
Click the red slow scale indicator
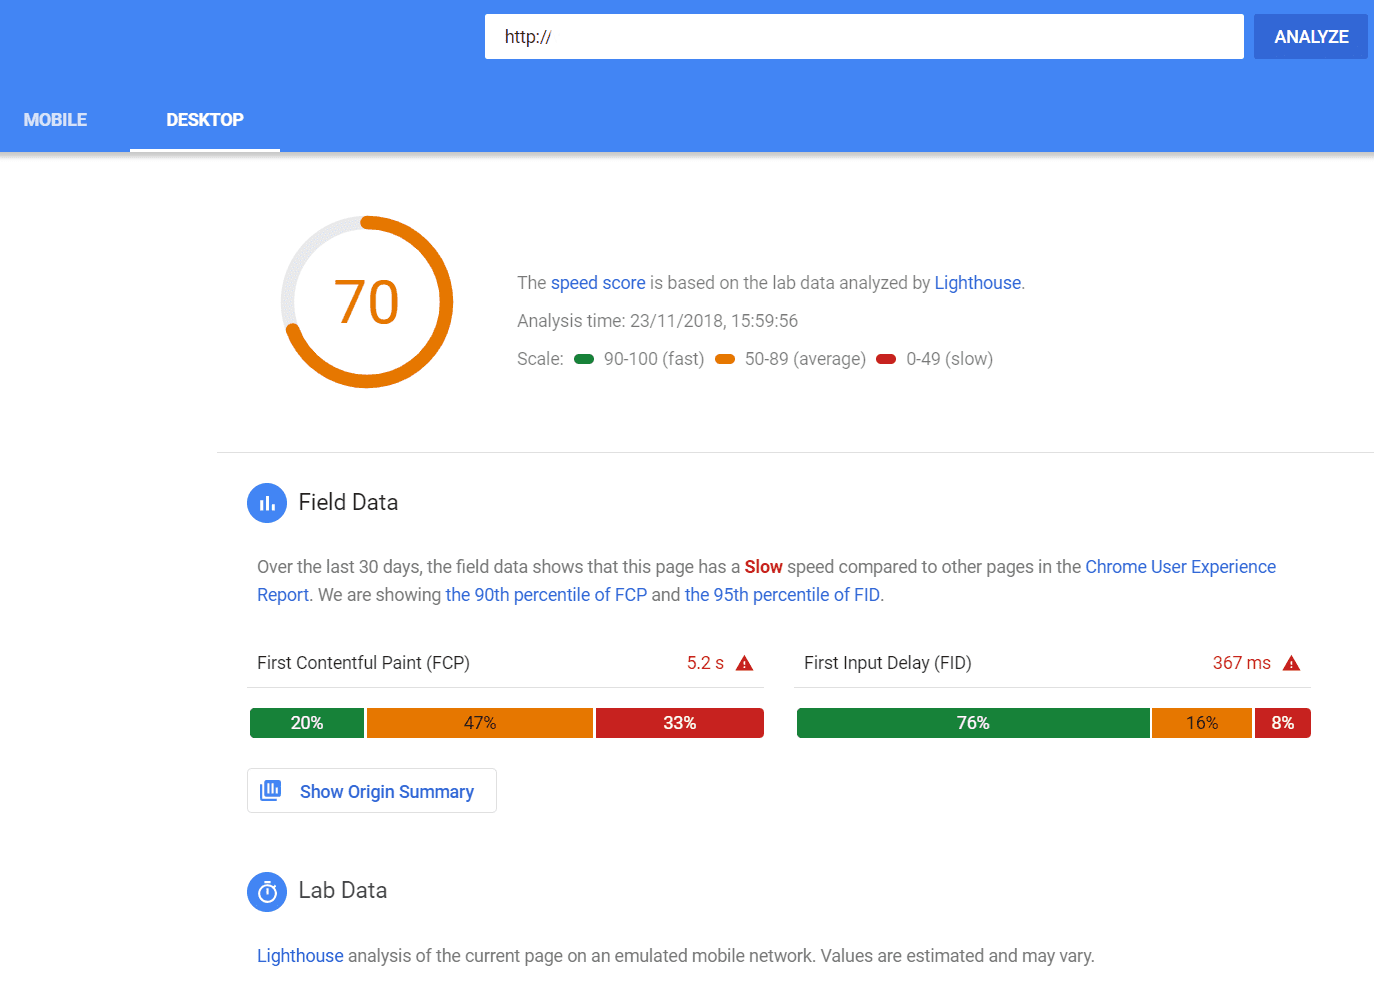point(886,359)
